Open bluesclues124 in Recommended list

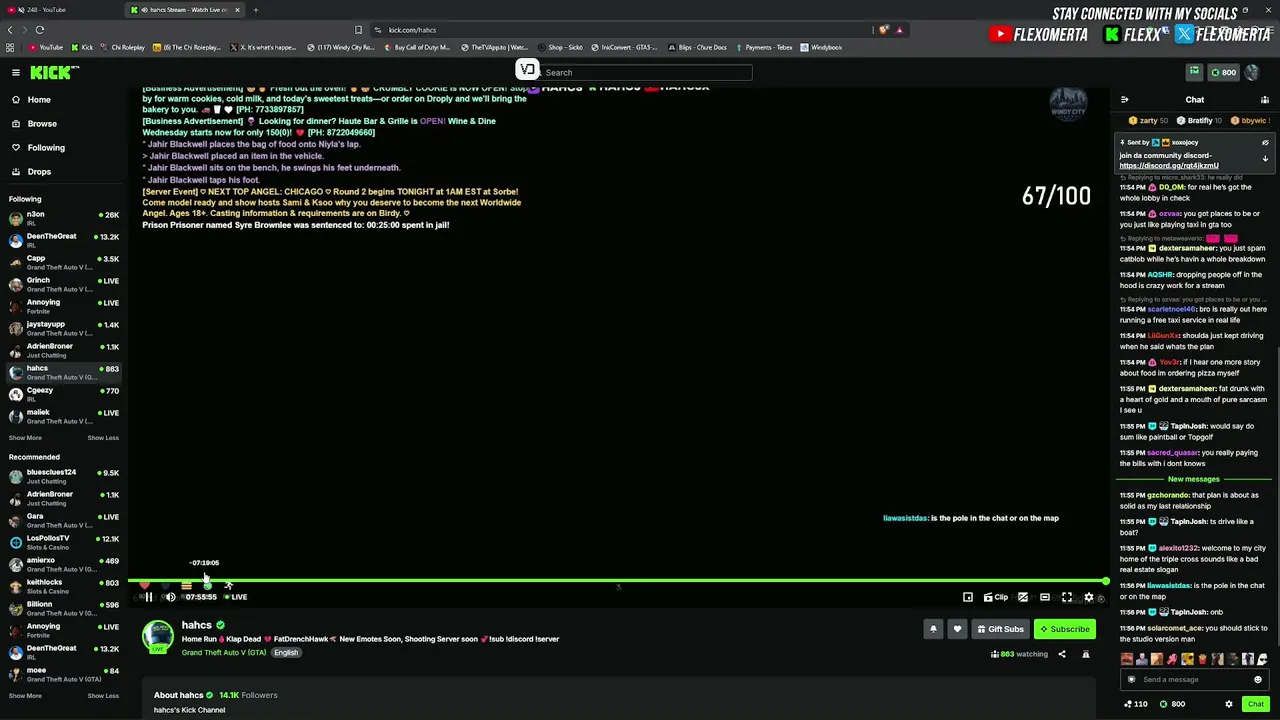63,477
